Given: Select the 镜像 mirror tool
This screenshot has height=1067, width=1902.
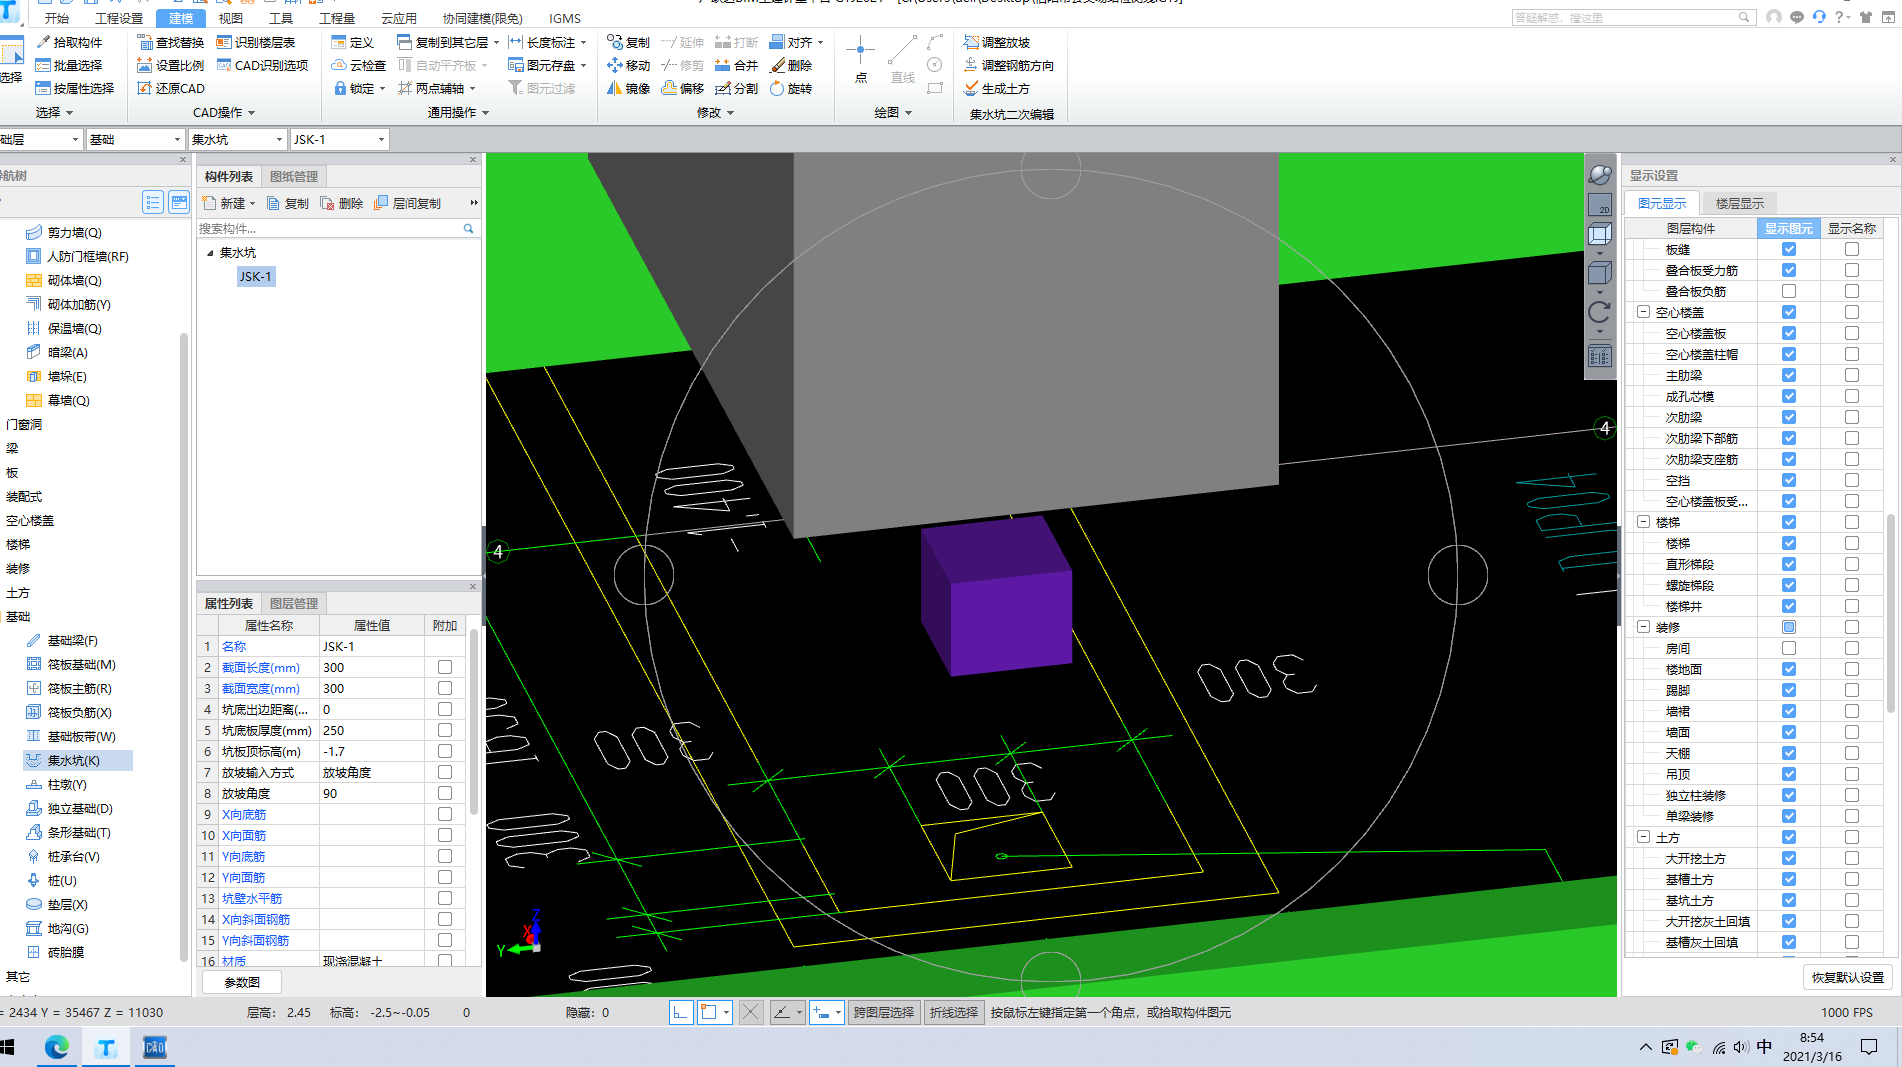Looking at the screenshot, I should (x=629, y=88).
